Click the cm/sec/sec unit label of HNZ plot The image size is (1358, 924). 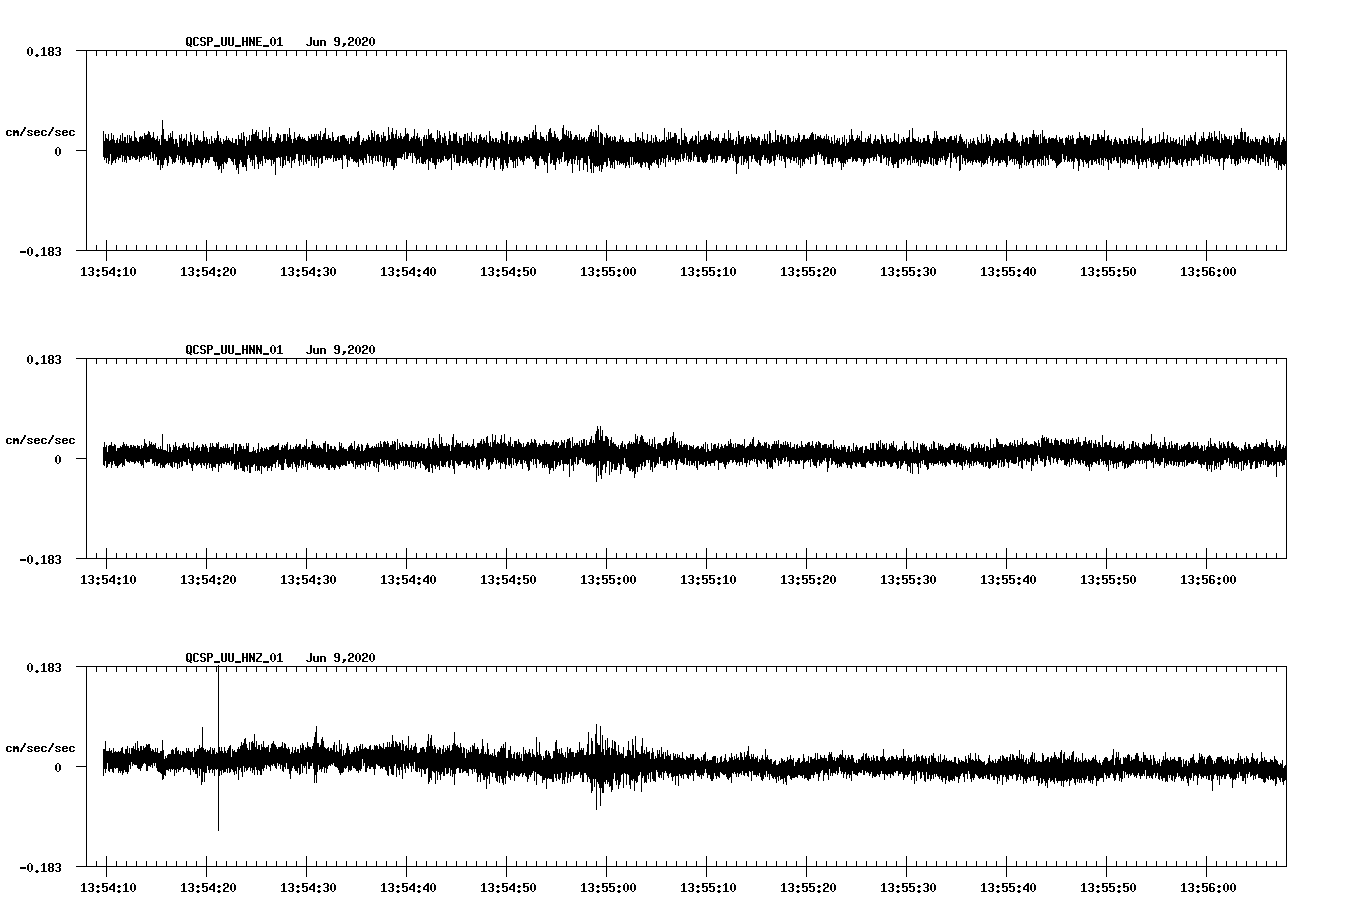tap(40, 749)
